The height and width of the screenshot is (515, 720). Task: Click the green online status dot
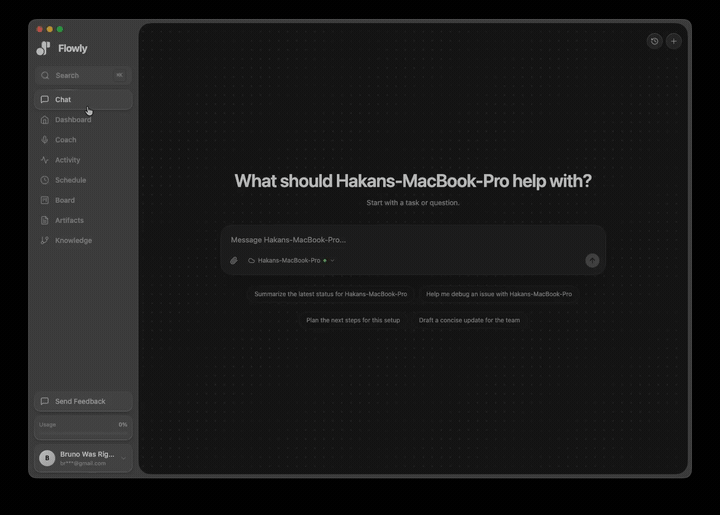tap(325, 261)
